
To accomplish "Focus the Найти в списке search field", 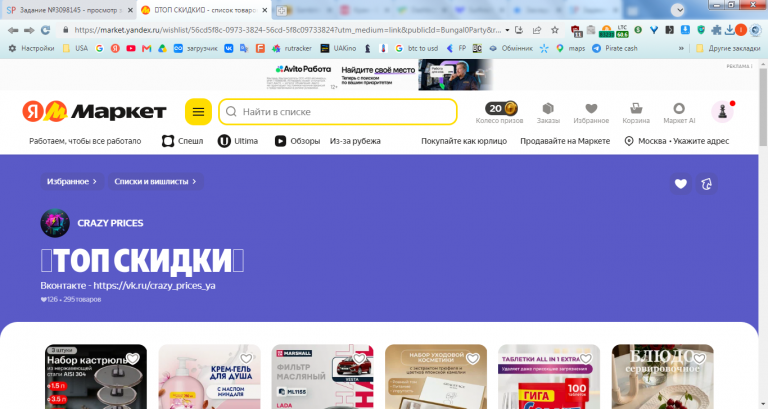I will pos(338,112).
